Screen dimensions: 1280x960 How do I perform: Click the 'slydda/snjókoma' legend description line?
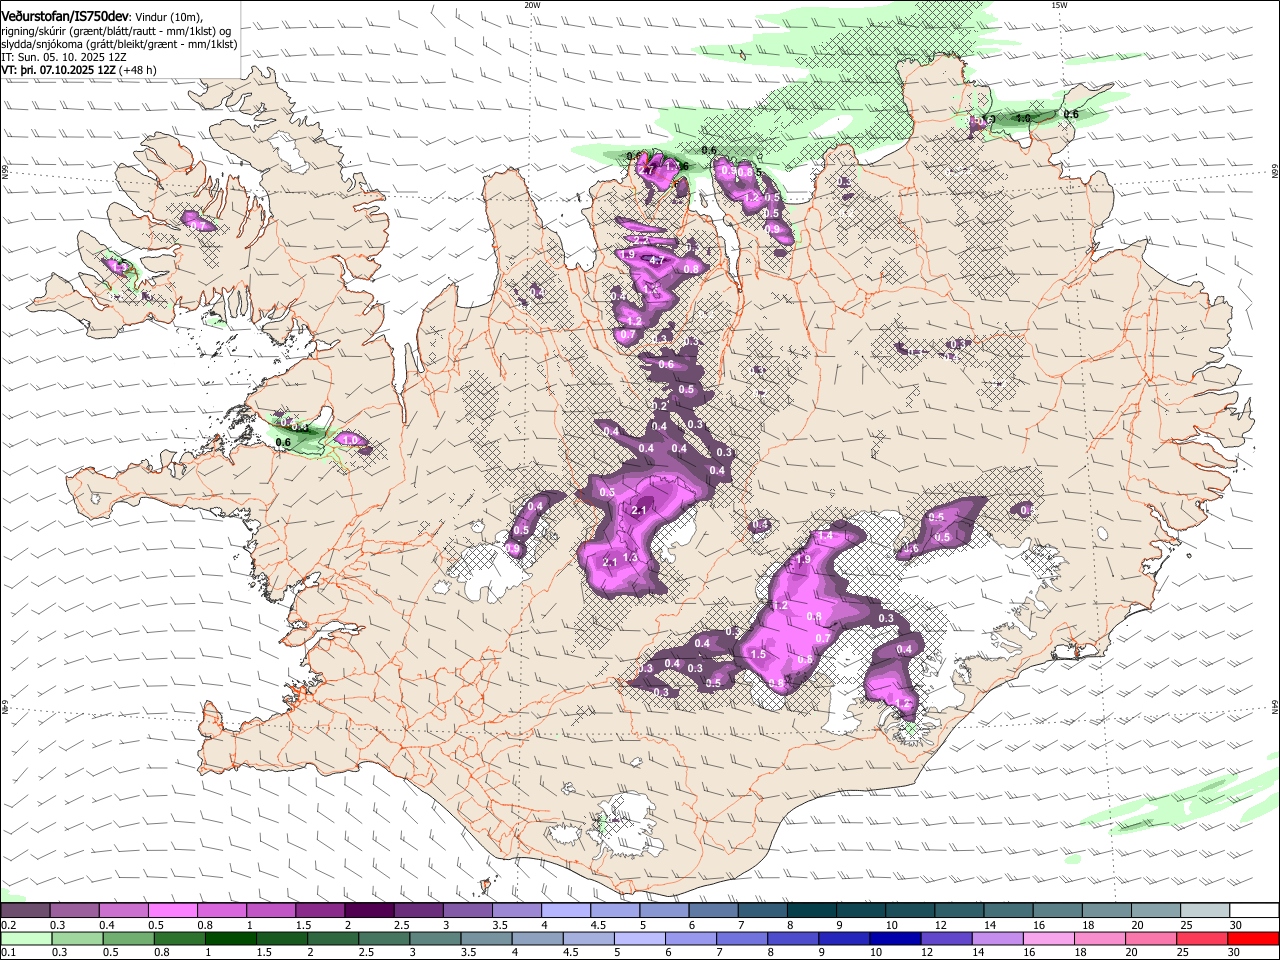click(x=119, y=44)
